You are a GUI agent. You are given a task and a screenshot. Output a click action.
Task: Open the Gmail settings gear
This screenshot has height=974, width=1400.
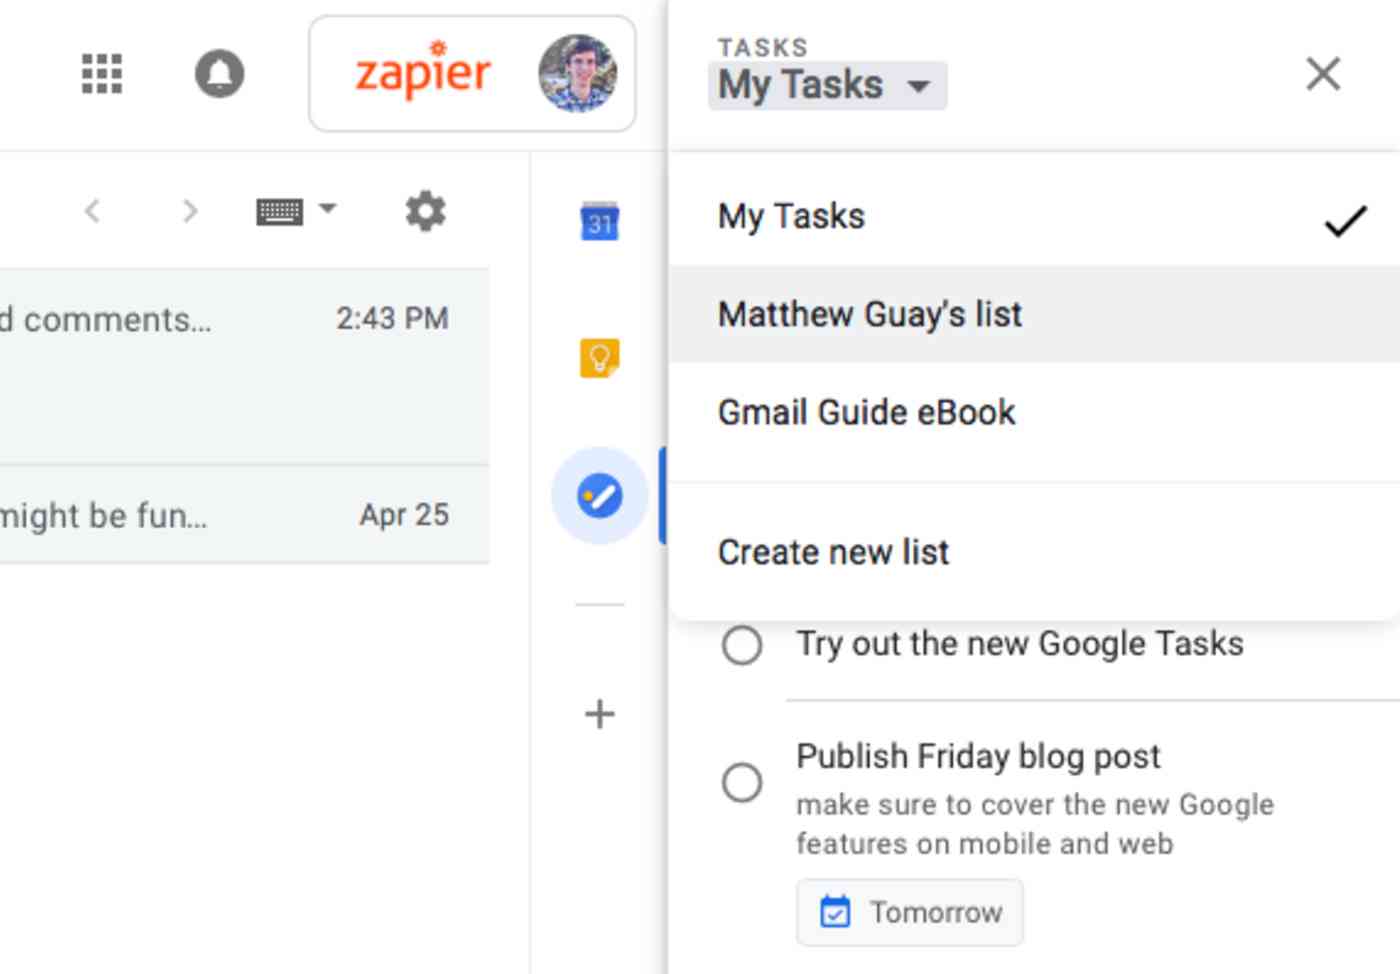pyautogui.click(x=425, y=211)
